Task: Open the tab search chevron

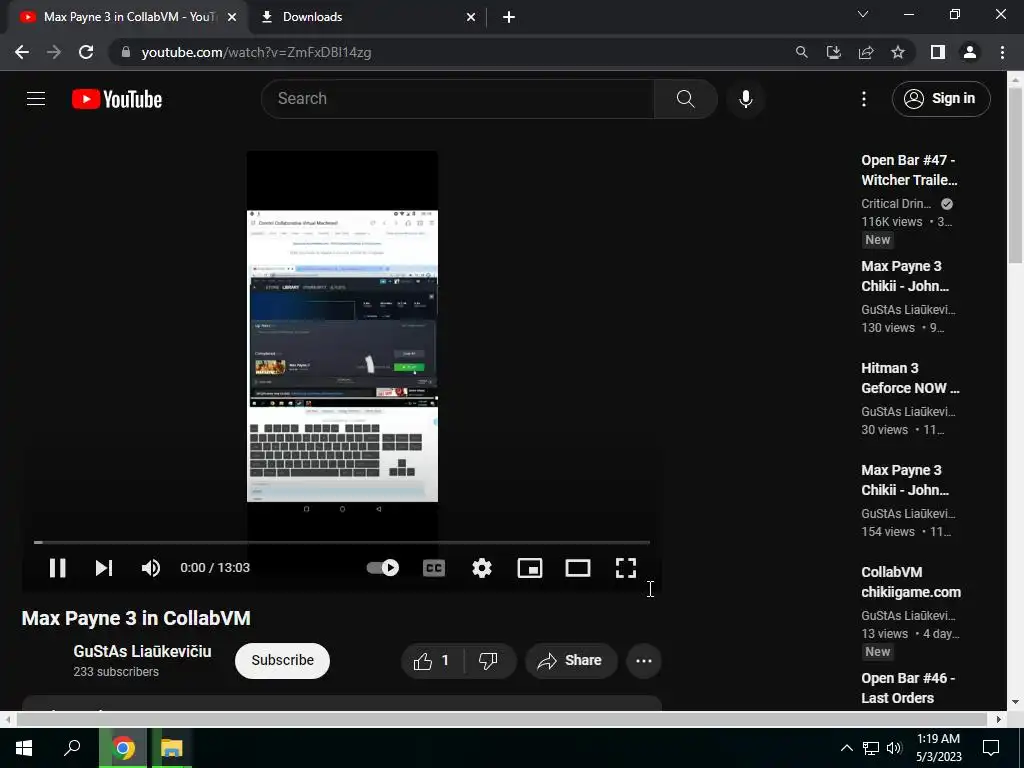Action: pos(863,14)
